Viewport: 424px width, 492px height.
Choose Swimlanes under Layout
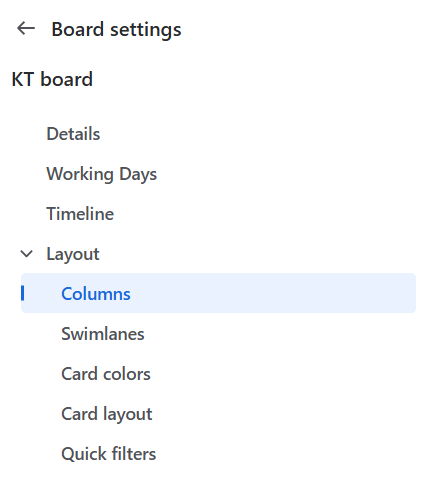coord(103,334)
